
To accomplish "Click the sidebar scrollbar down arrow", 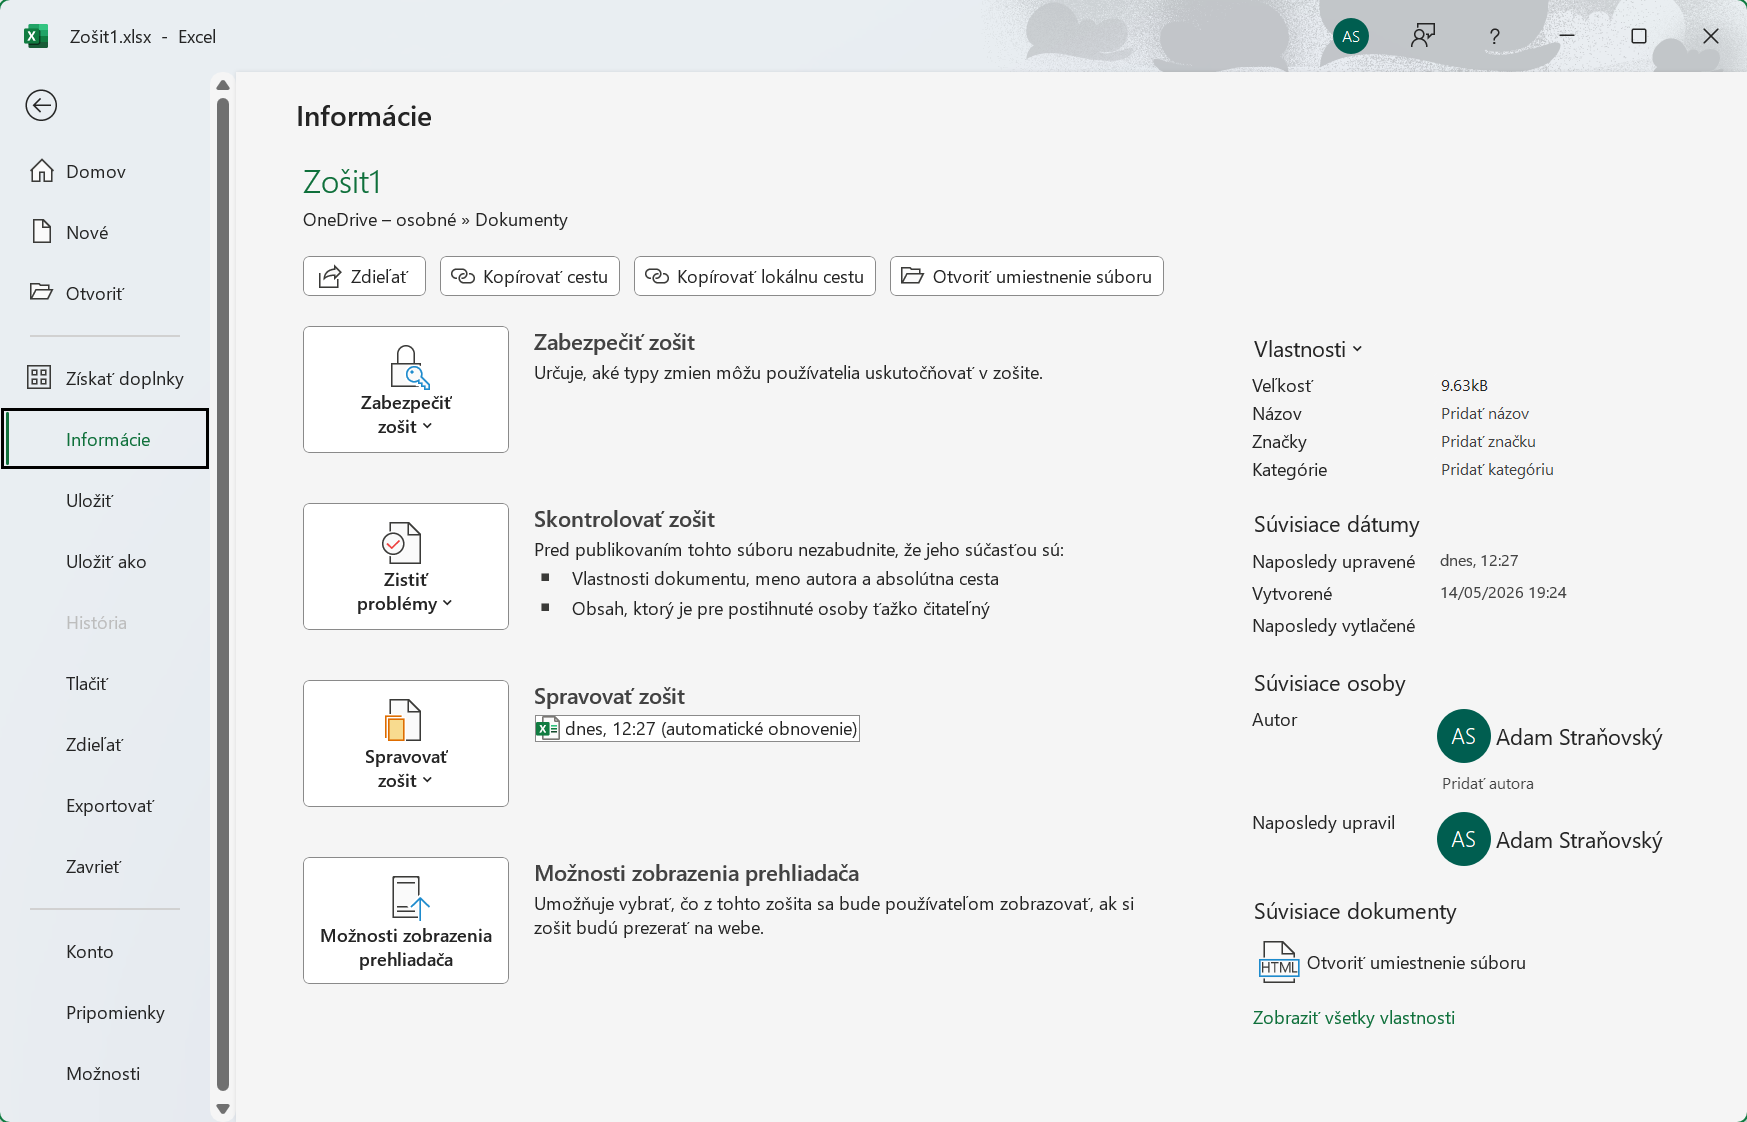I will pyautogui.click(x=223, y=1108).
